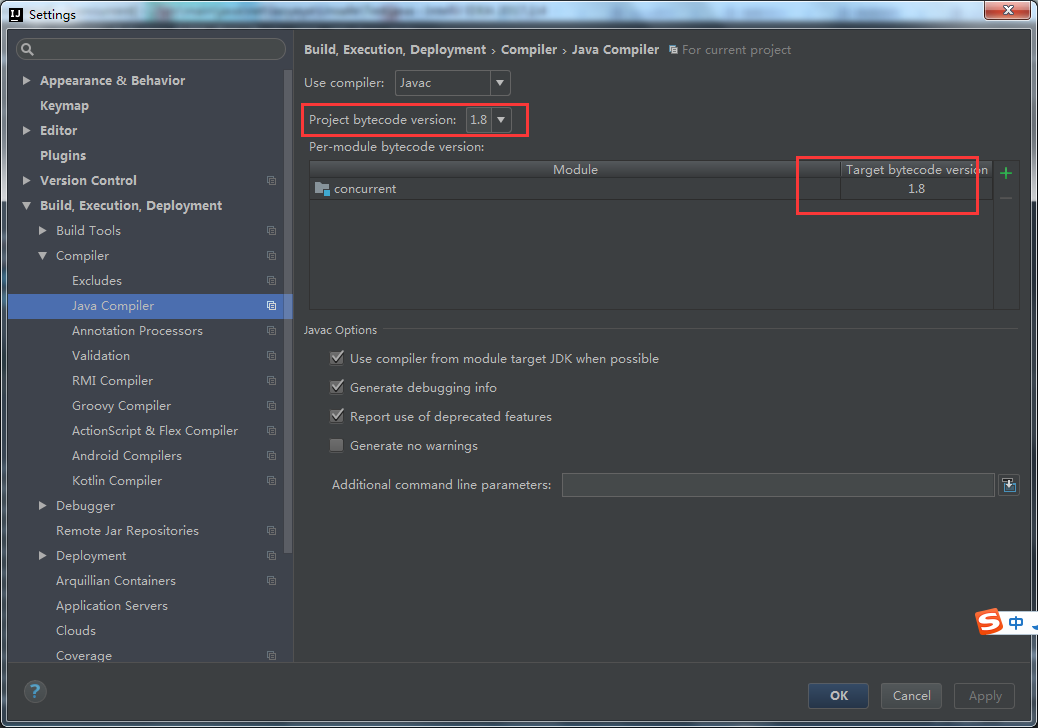Click project-level icon beside Kotlin Compiler
Viewport: 1038px width, 728px height.
coord(271,480)
